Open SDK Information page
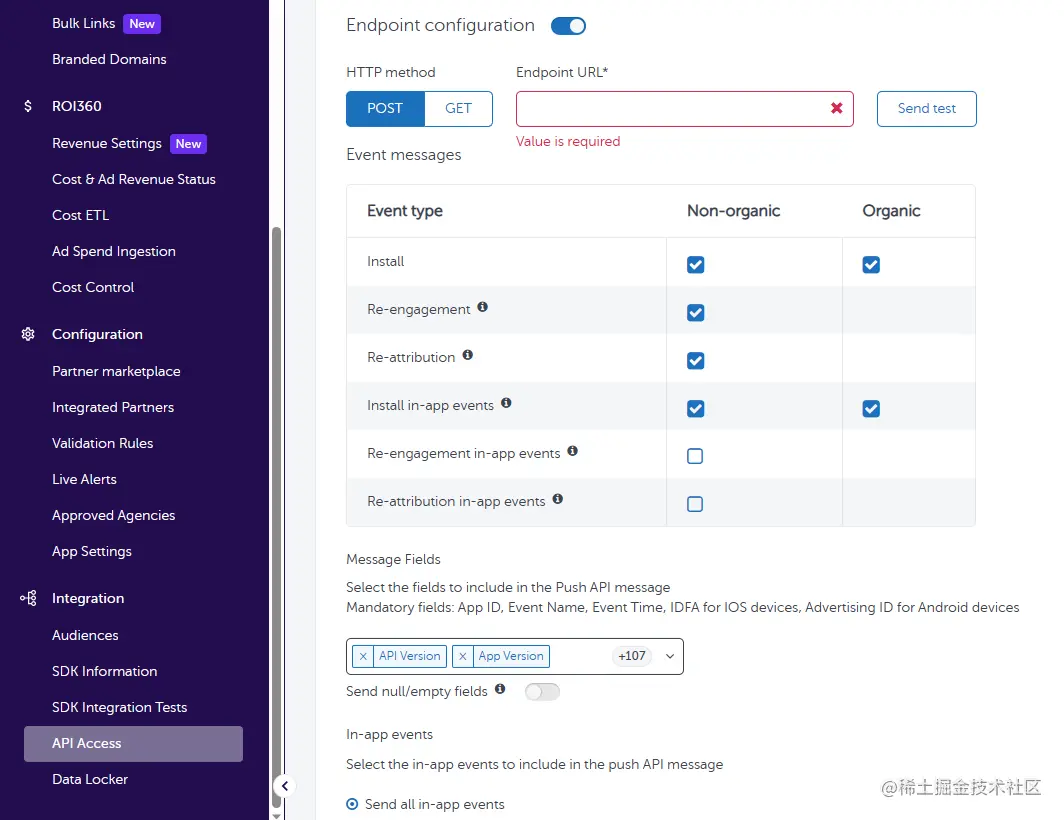The height and width of the screenshot is (820, 1064). (x=104, y=671)
